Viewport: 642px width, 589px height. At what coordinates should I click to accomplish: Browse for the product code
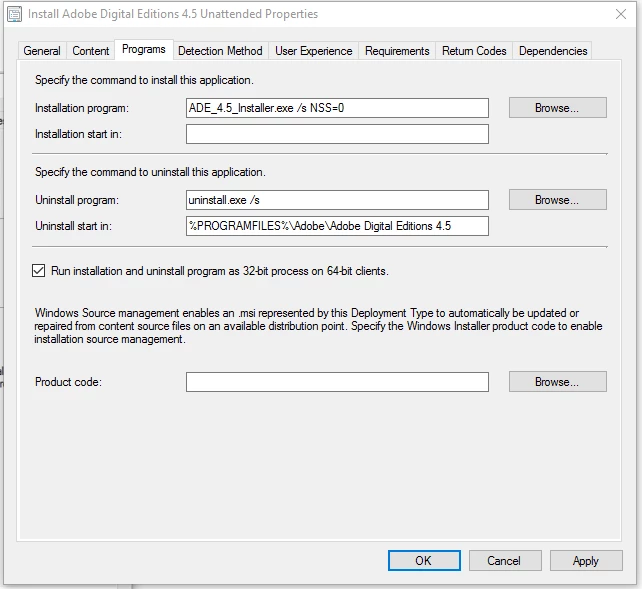[x=558, y=382]
